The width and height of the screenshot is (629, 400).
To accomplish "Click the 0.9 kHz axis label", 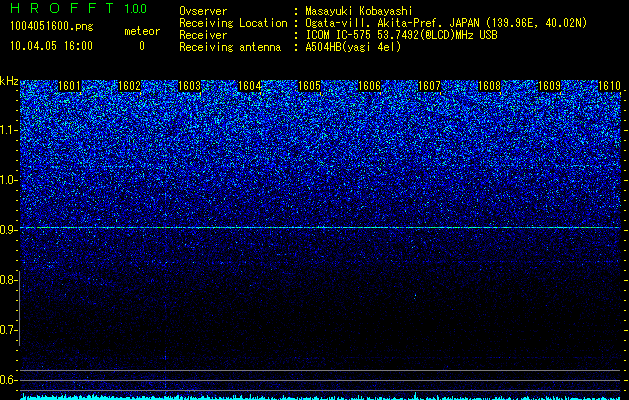I will pyautogui.click(x=8, y=230).
